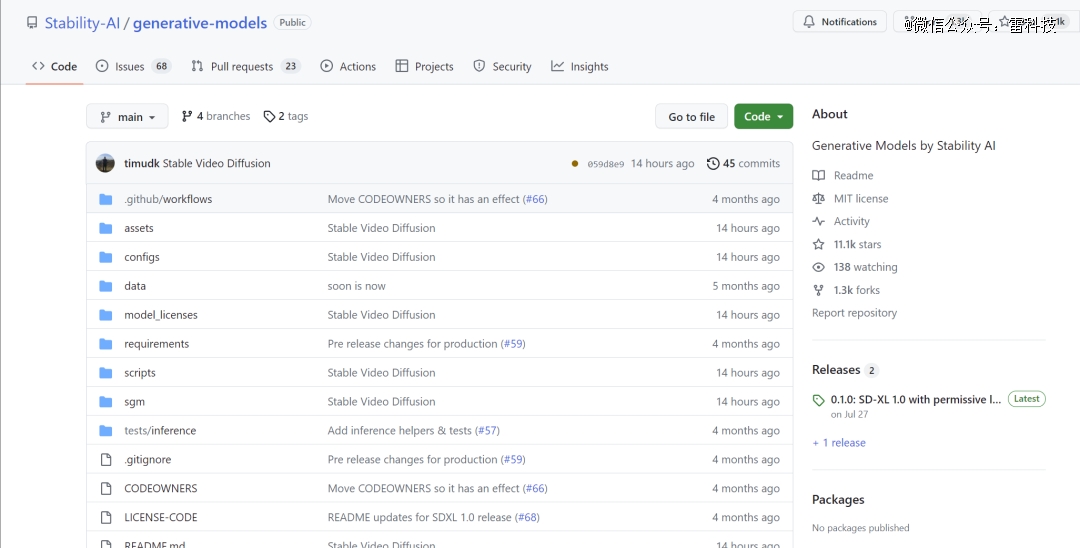Open the model_licenses folder
The width and height of the screenshot is (1080, 548).
[x=161, y=315]
